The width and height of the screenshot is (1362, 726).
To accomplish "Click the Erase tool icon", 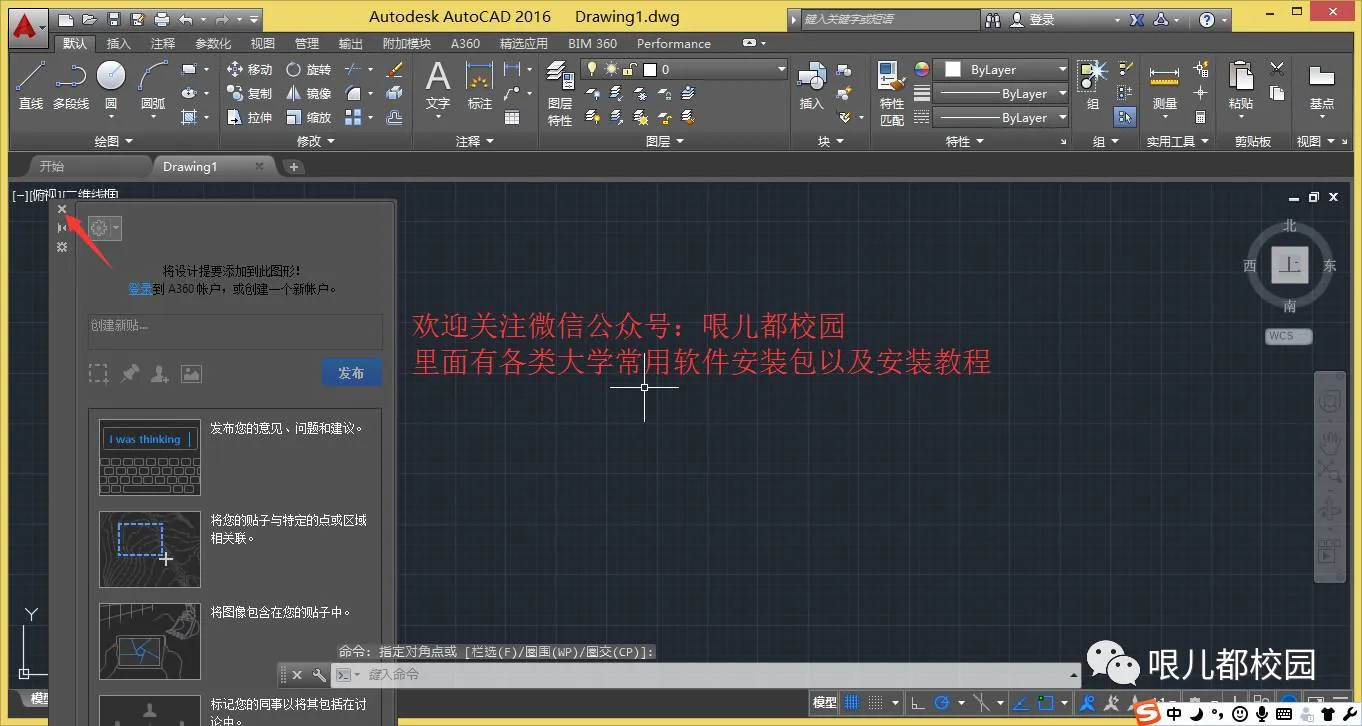I will (394, 69).
